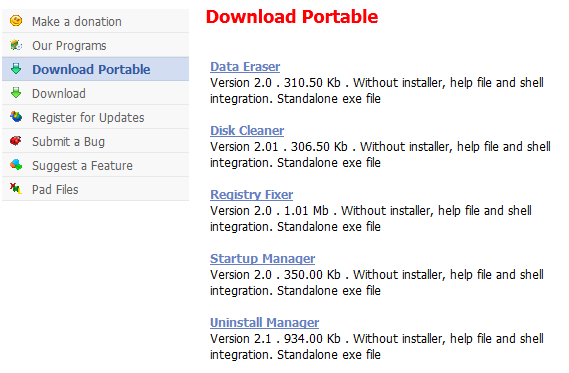569x373 pixels.
Task: Click the Startup Manager link
Action: pos(262,259)
